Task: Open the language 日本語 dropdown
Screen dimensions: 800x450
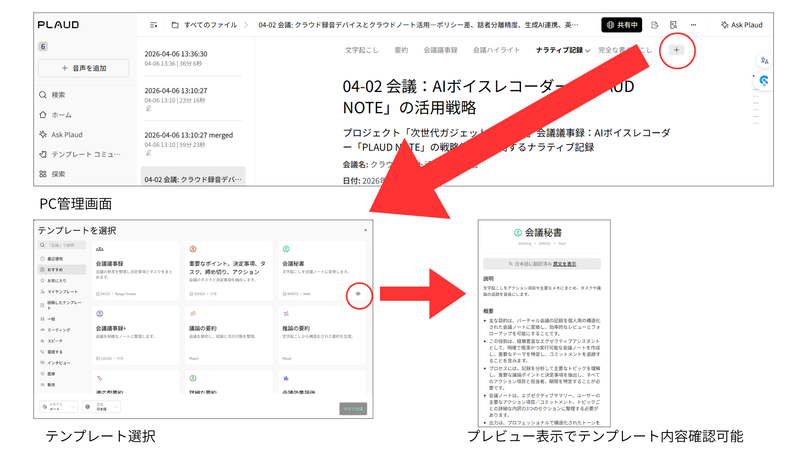Action: [x=101, y=407]
